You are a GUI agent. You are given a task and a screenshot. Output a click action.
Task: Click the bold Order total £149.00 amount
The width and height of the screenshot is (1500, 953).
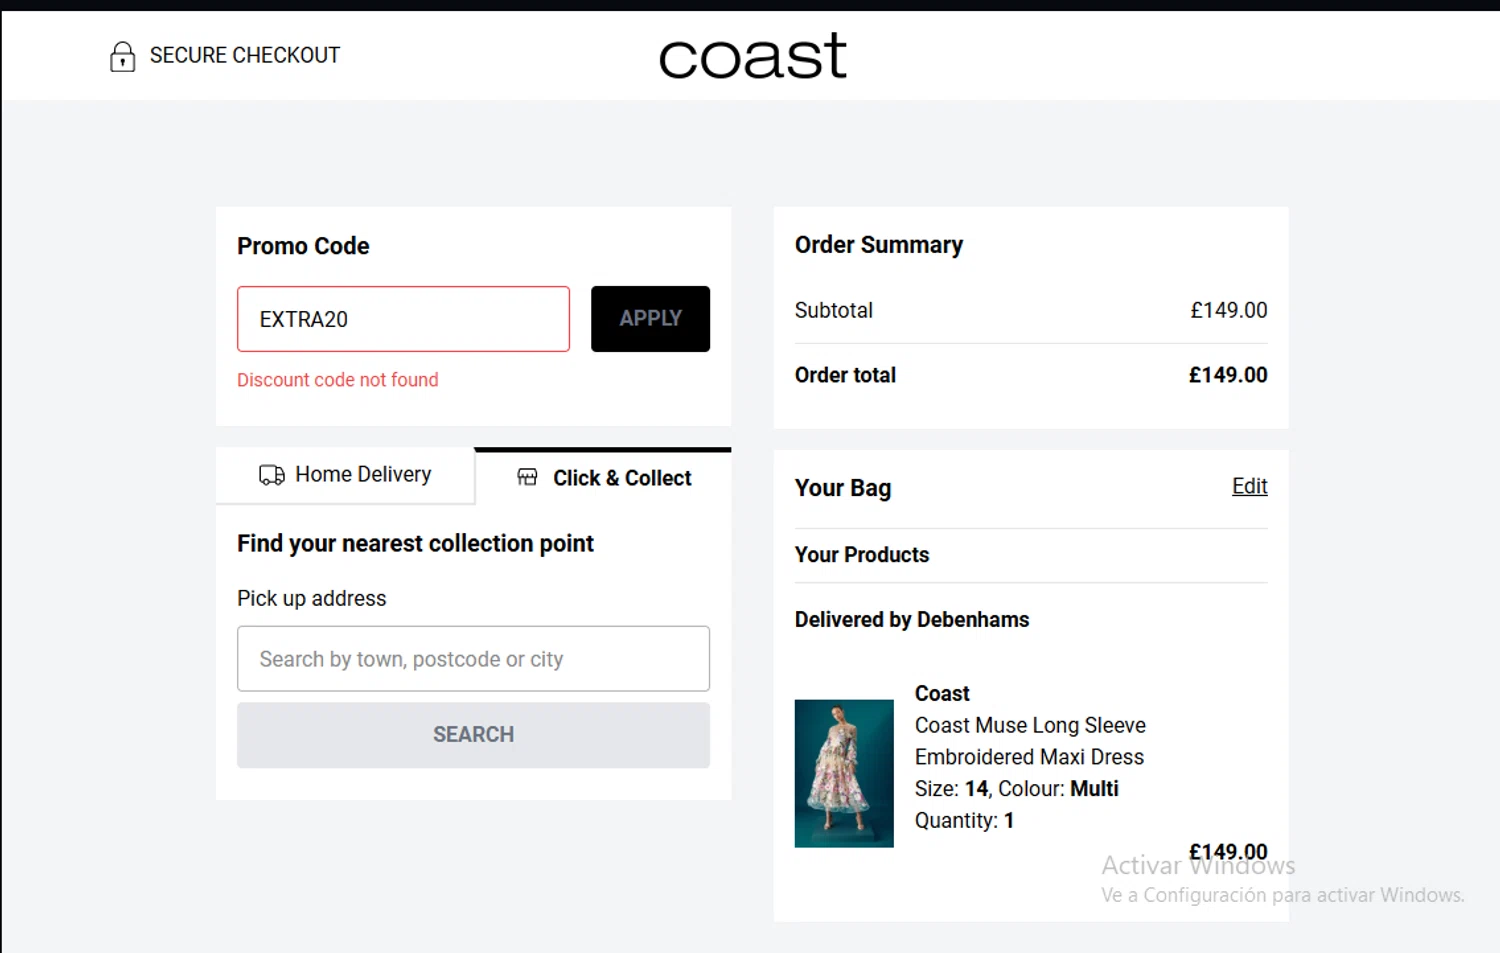(x=1228, y=375)
